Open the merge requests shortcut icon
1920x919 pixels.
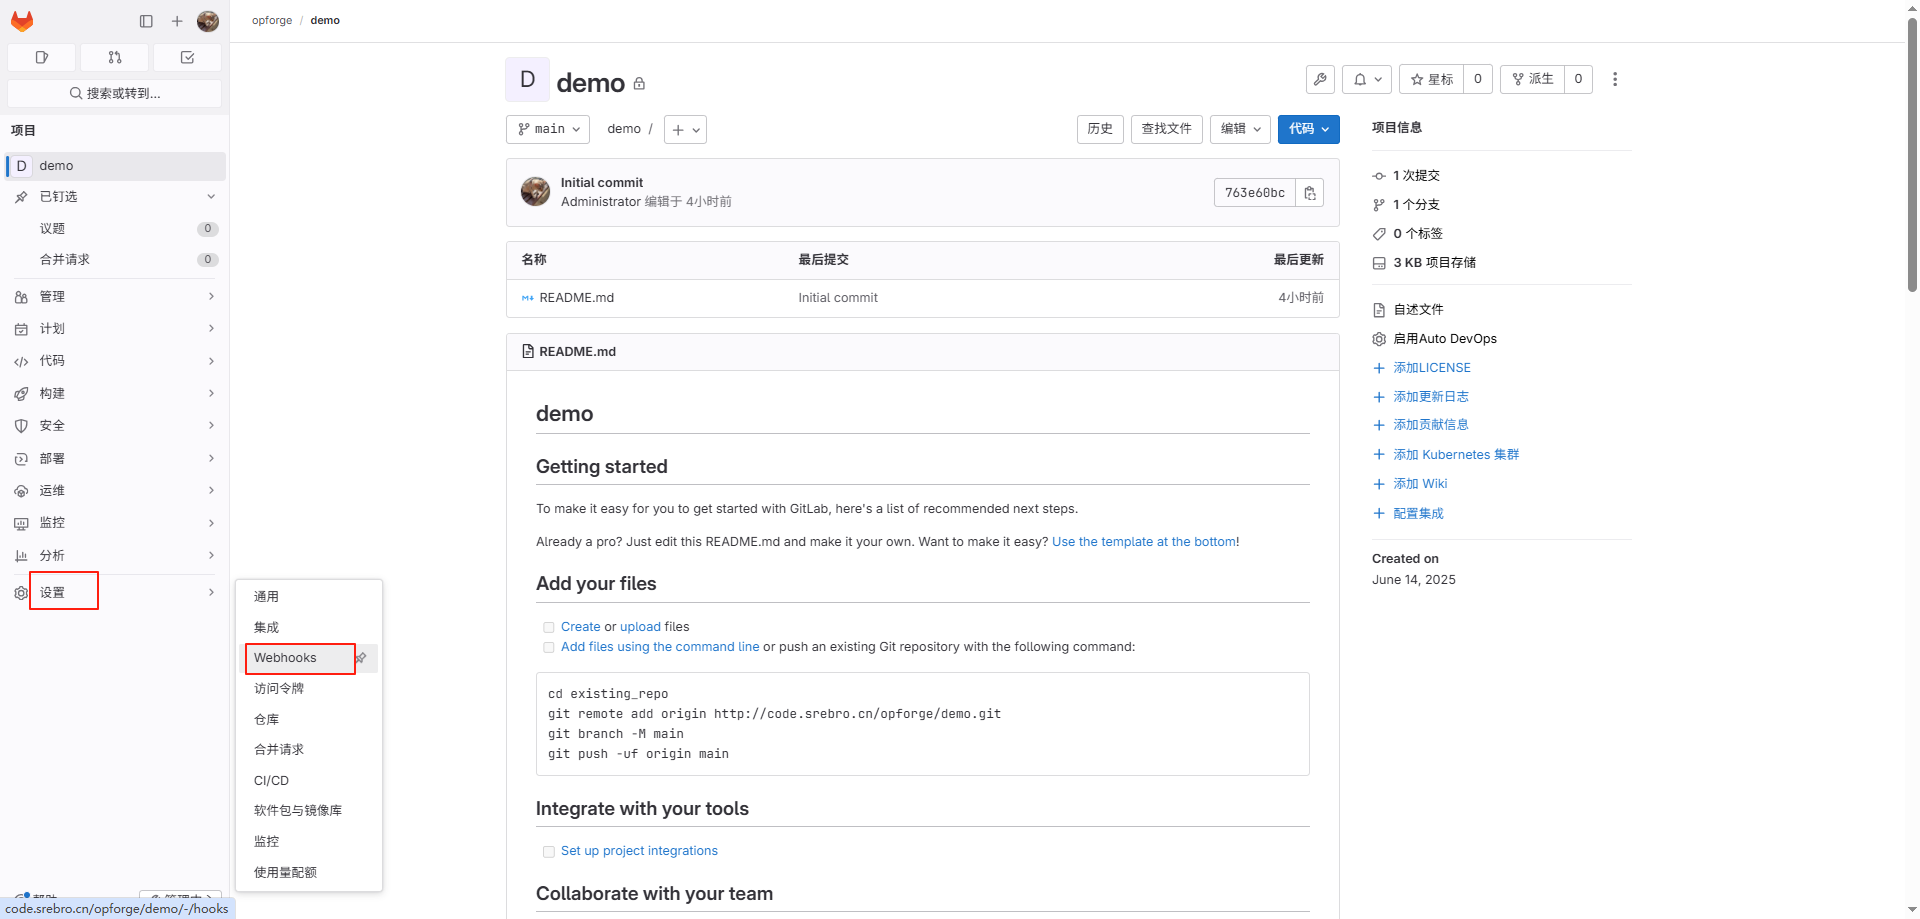click(x=114, y=58)
